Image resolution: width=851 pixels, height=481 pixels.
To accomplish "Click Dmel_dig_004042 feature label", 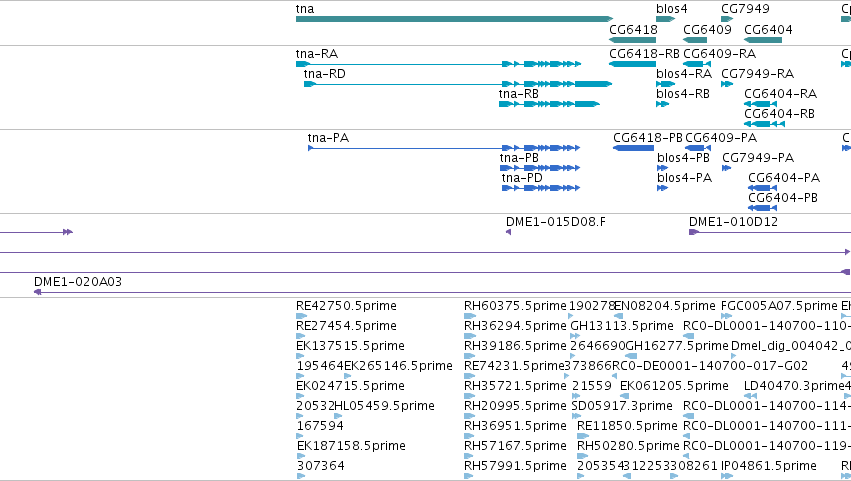I will pos(791,346).
